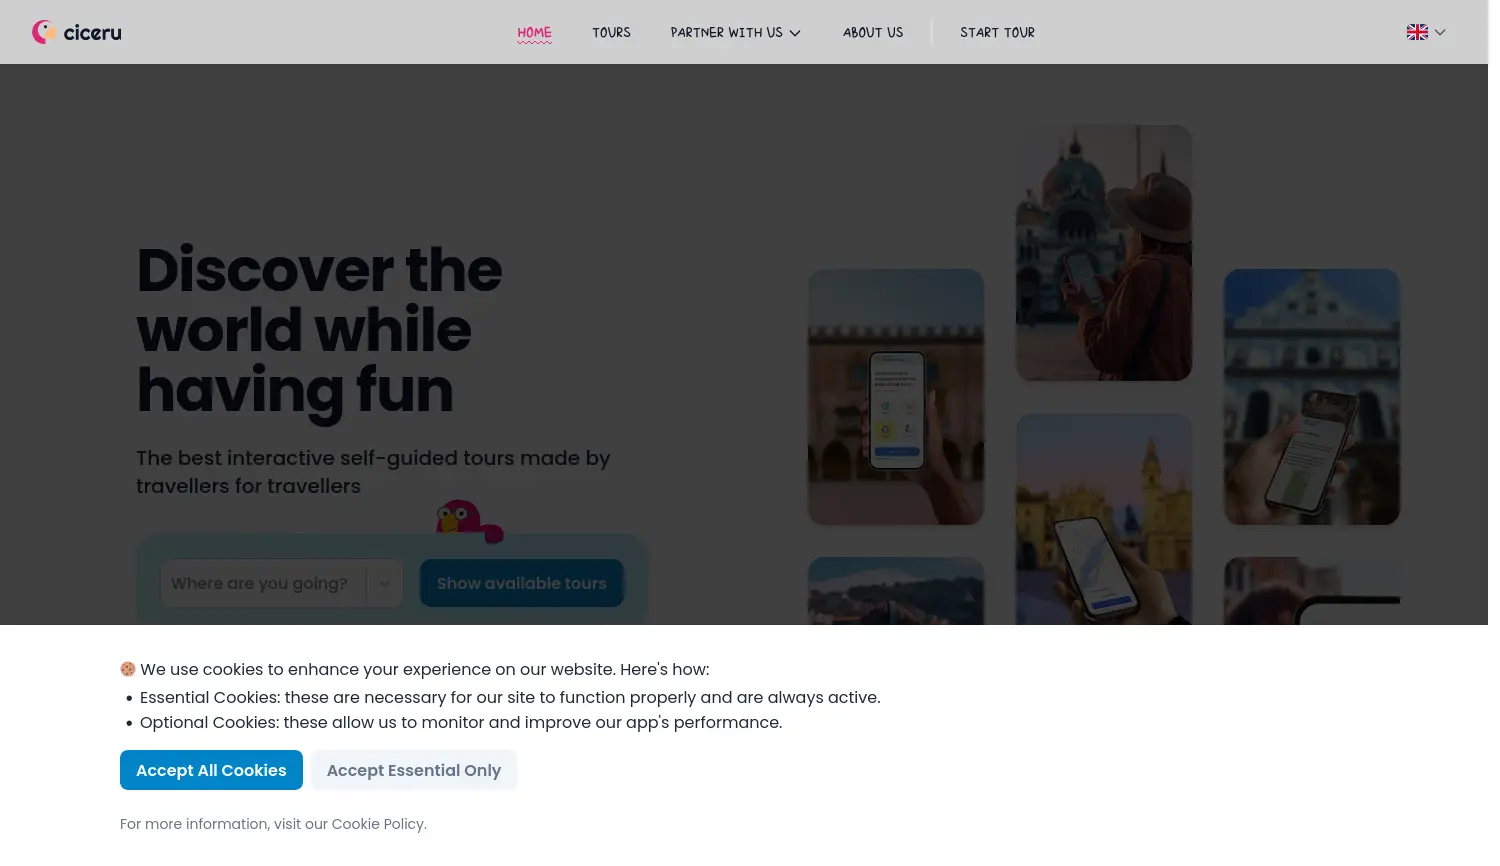Screen dimensions: 1500x866
Task: Choose Accept Essential Only
Action: 413,770
